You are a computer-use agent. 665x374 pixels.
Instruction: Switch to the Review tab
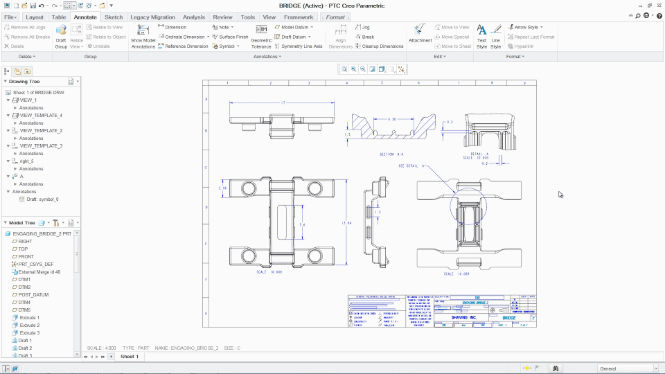pyautogui.click(x=222, y=17)
